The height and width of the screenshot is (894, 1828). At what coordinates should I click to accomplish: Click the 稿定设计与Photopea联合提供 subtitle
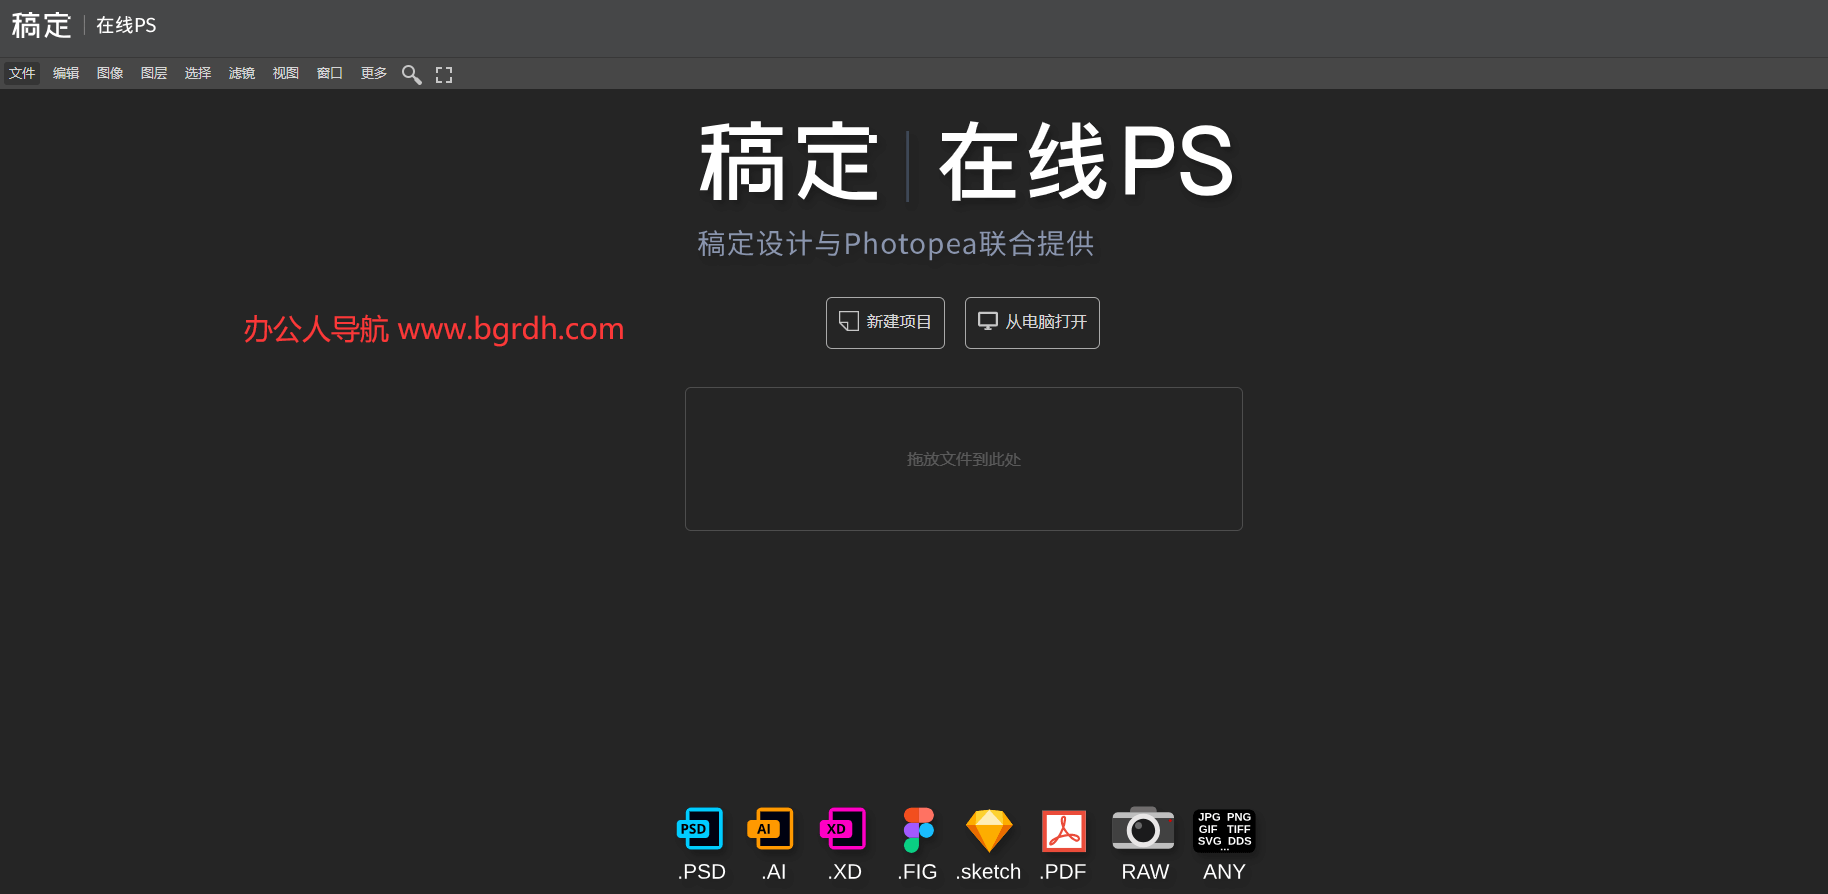click(896, 243)
